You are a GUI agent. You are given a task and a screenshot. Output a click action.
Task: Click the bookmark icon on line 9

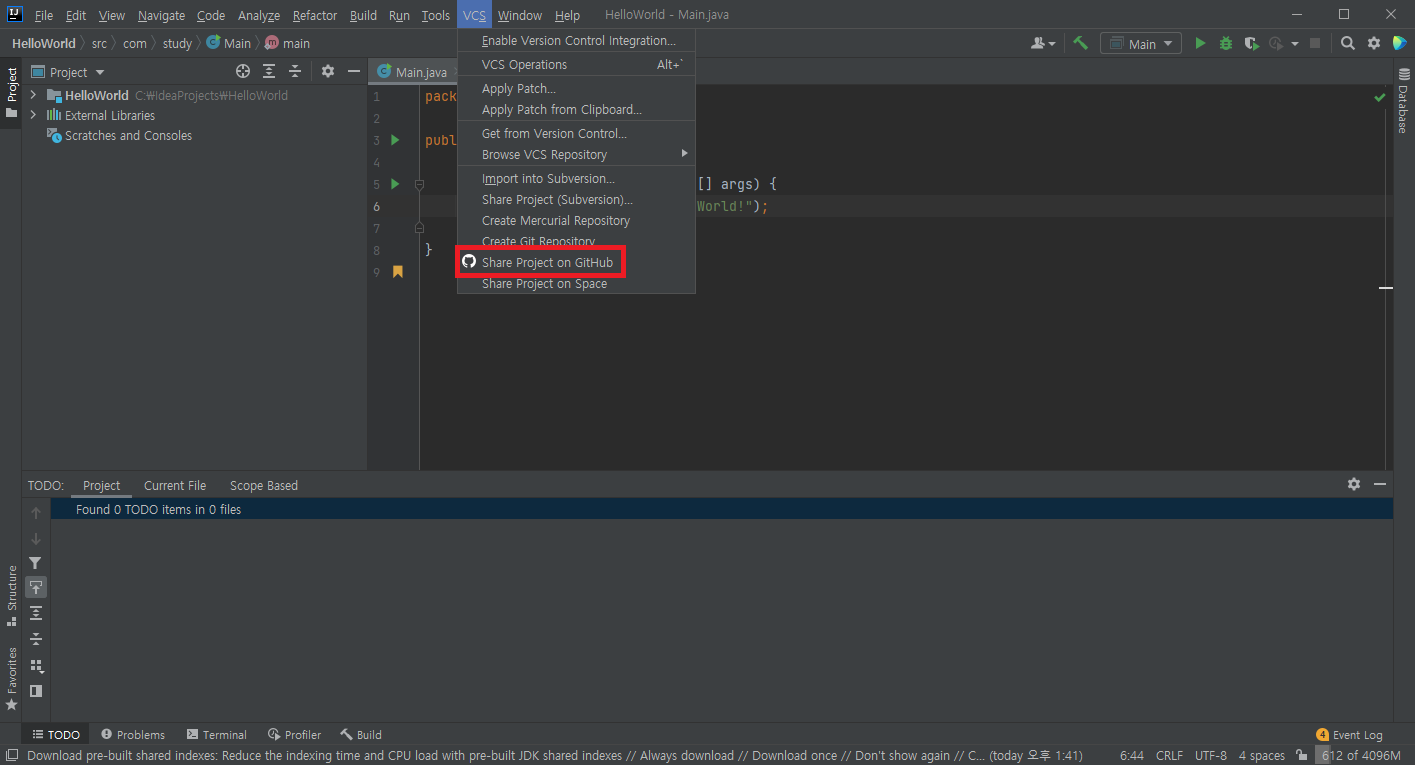[398, 272]
